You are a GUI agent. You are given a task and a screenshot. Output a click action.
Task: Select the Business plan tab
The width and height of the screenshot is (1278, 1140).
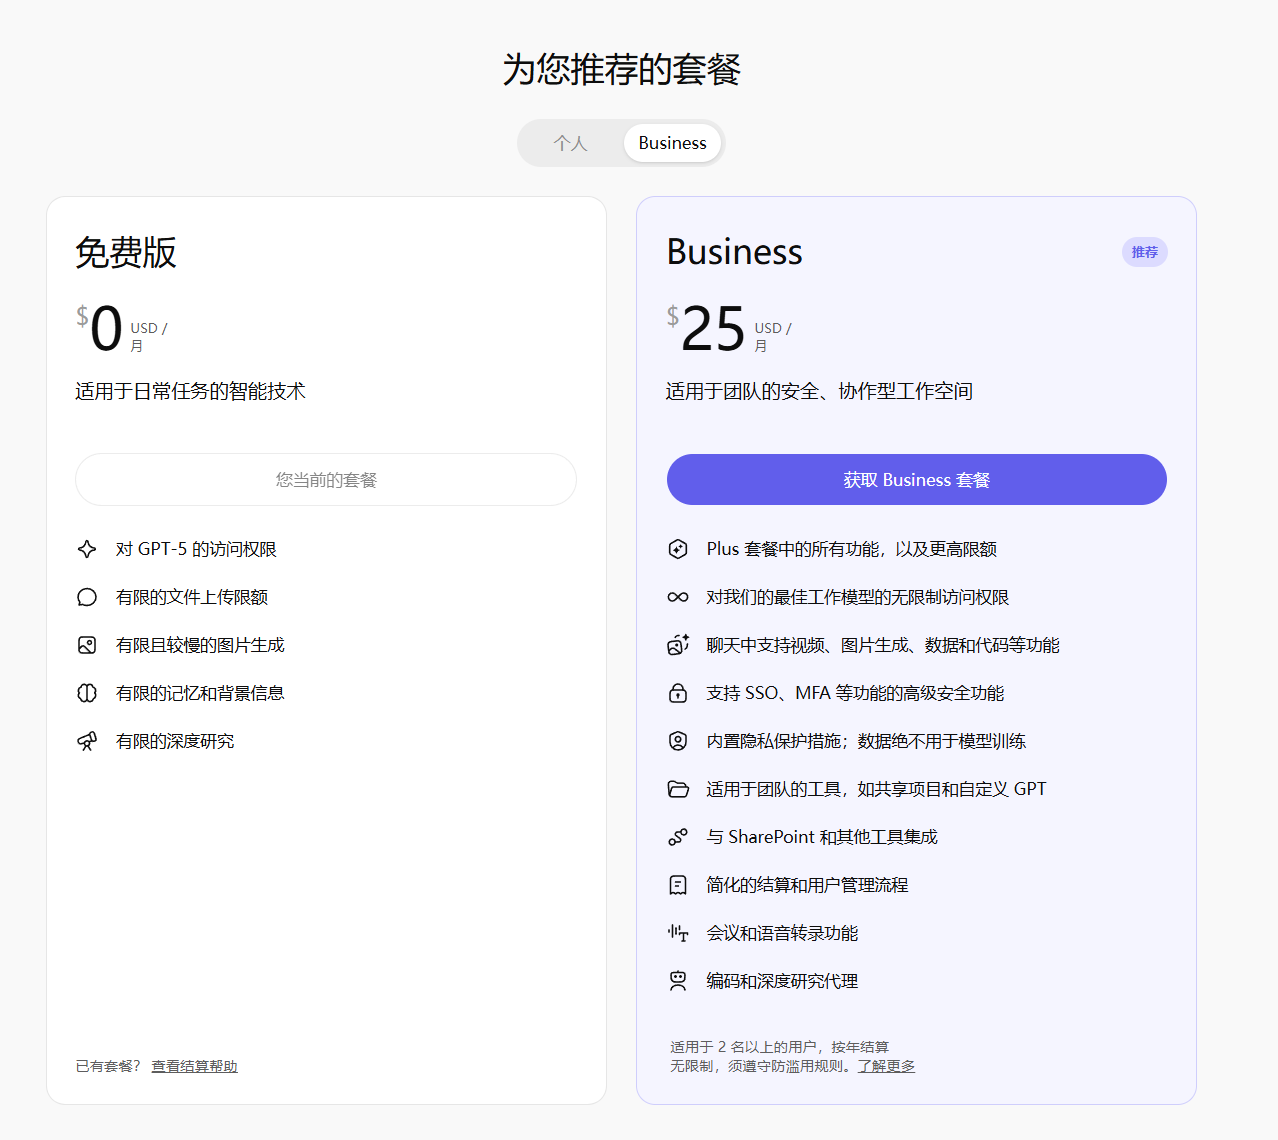coord(672,143)
